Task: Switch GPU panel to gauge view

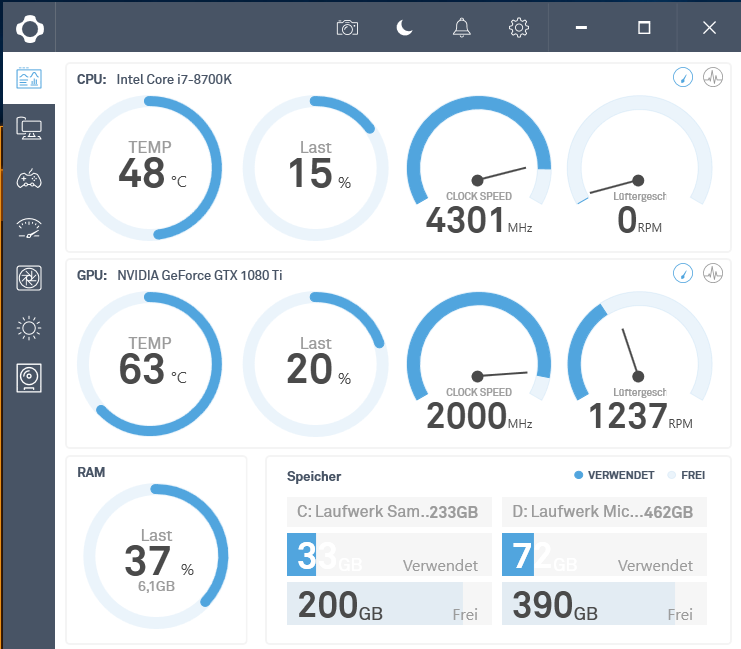Action: click(683, 273)
